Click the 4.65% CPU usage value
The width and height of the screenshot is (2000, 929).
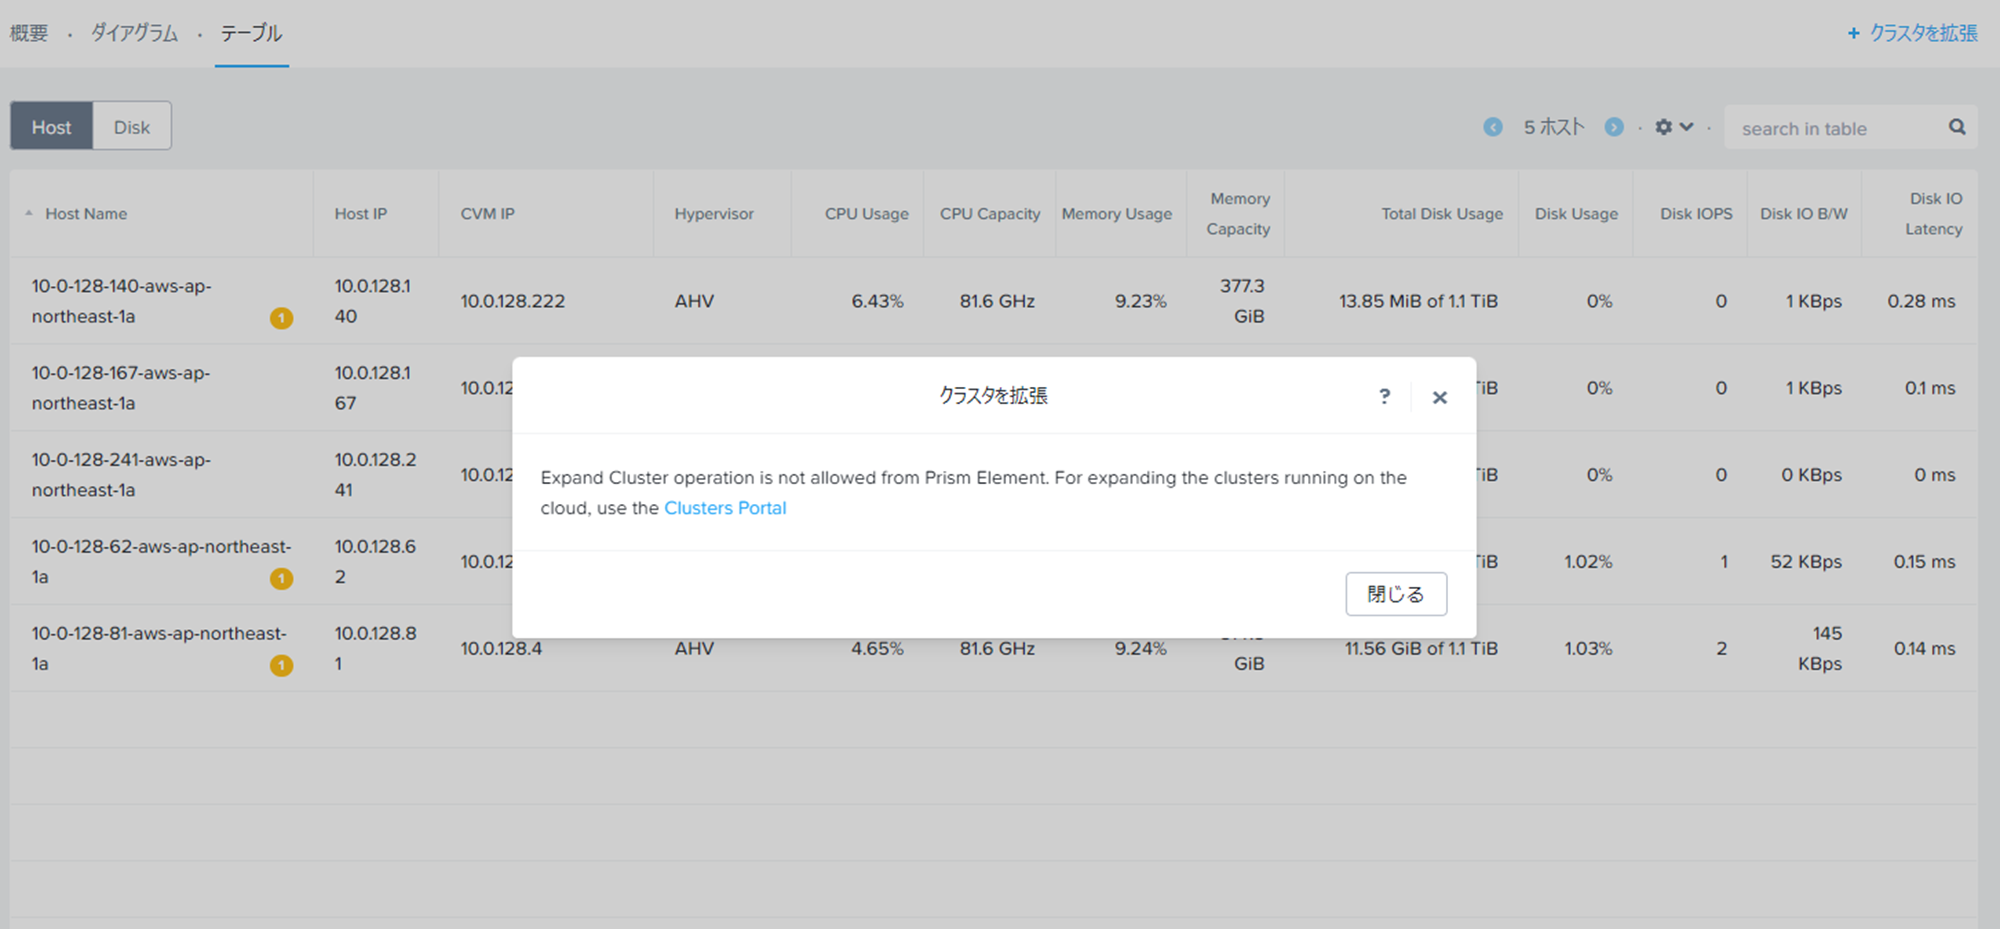[877, 648]
